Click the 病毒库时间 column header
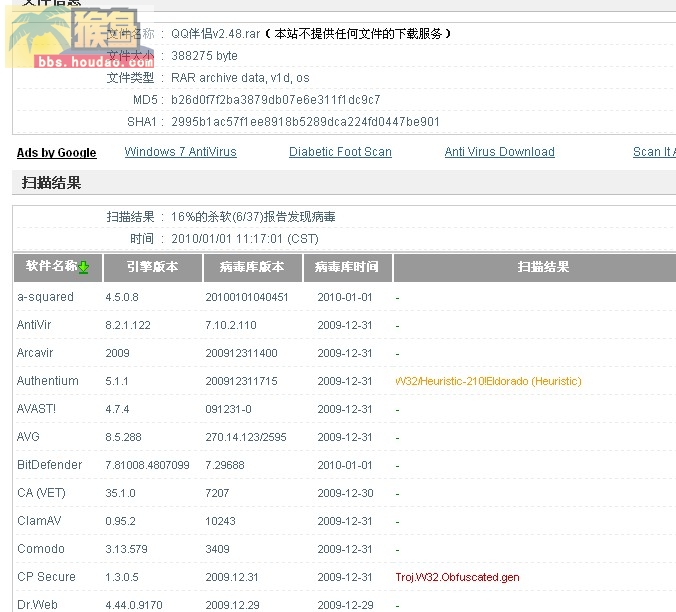Screen dimensions: 676x612 click(x=347, y=268)
